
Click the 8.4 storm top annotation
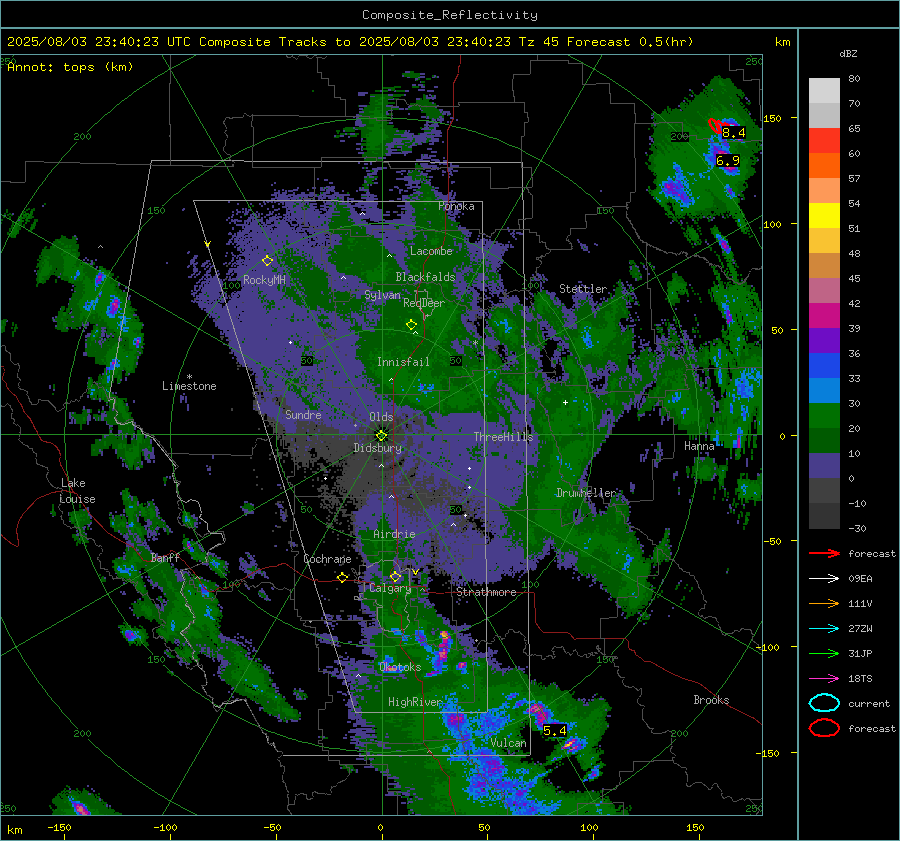[733, 133]
